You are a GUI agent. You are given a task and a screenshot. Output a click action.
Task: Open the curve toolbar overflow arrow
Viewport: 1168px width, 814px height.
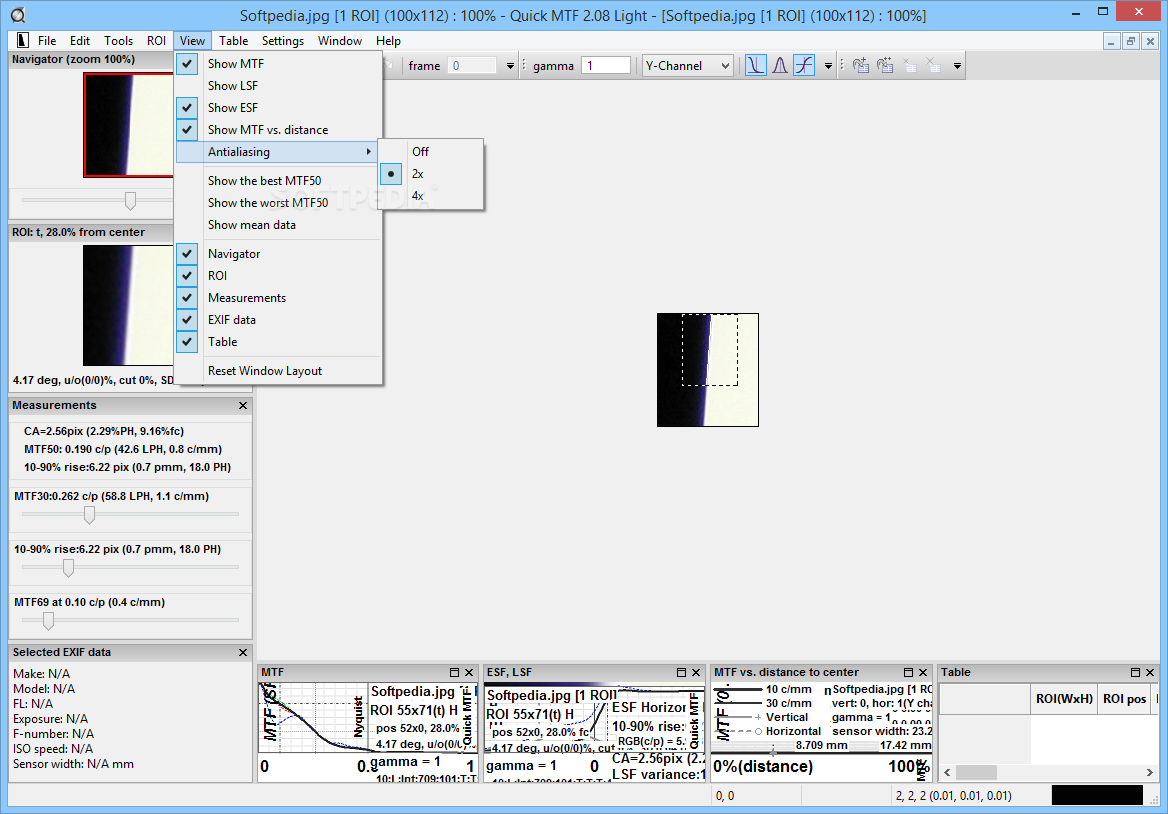coord(828,66)
